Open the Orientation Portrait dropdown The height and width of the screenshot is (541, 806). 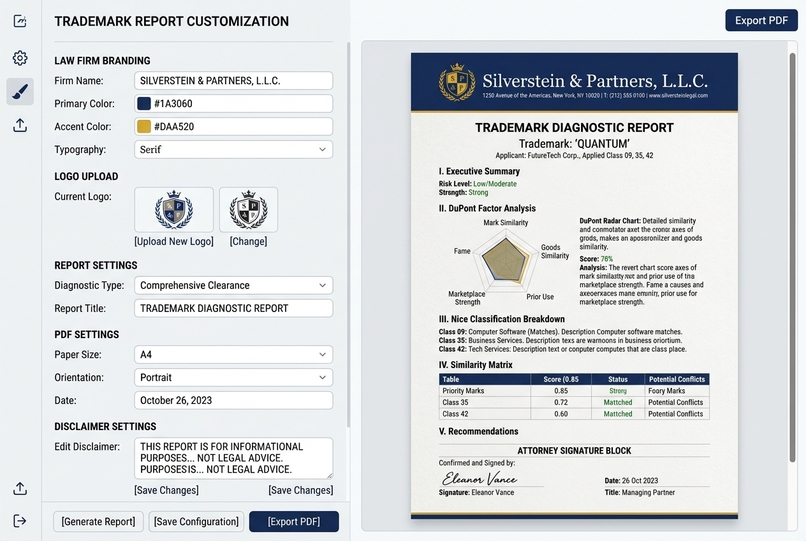pos(233,377)
